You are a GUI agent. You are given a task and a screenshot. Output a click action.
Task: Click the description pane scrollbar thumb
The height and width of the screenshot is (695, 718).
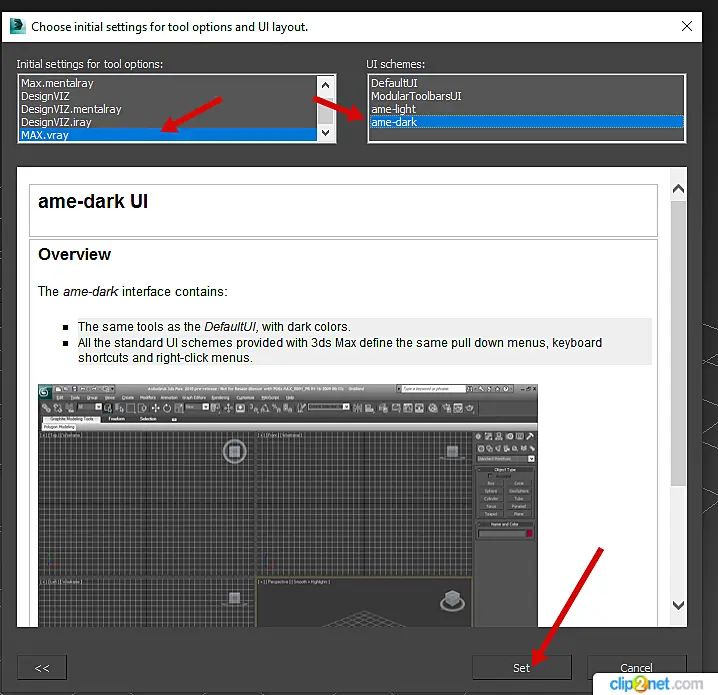(678, 343)
